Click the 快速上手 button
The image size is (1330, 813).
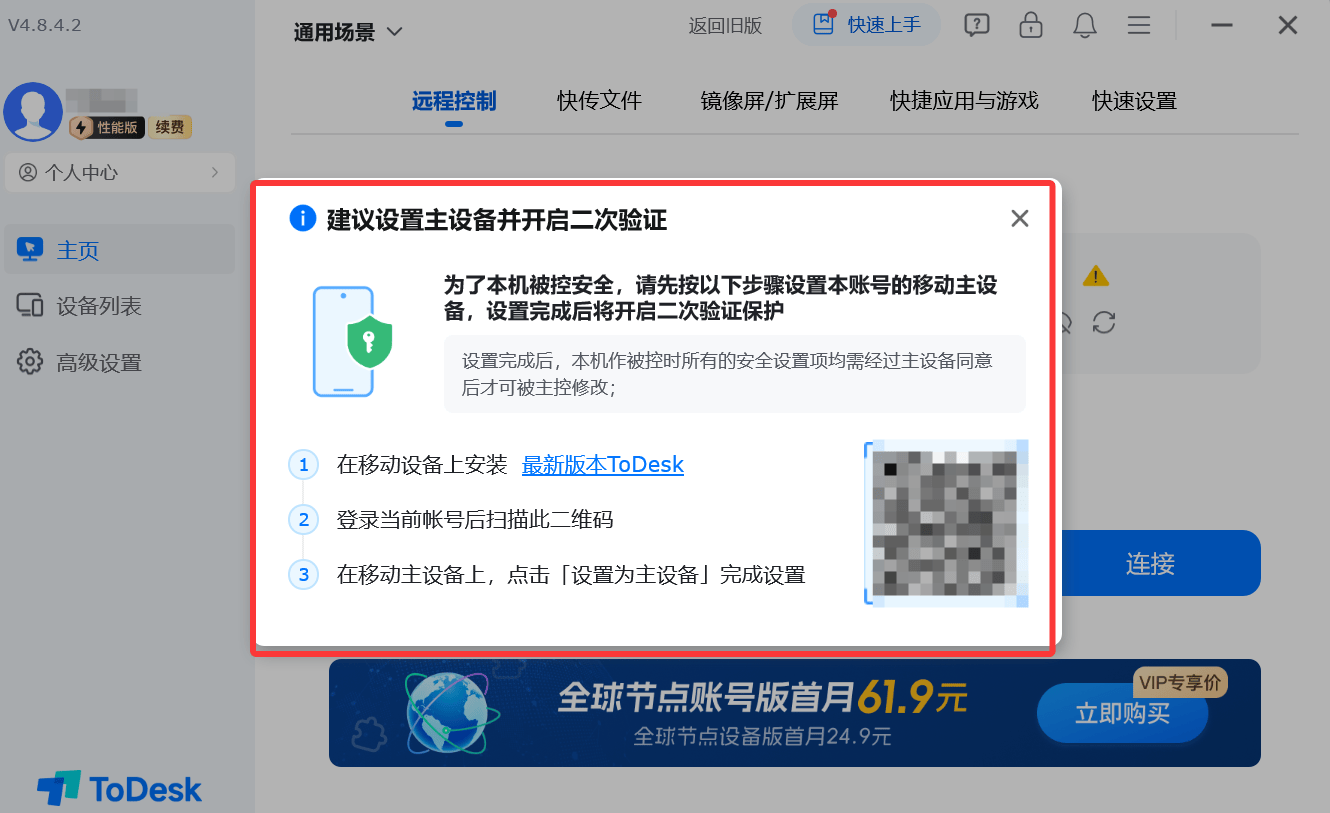867,24
